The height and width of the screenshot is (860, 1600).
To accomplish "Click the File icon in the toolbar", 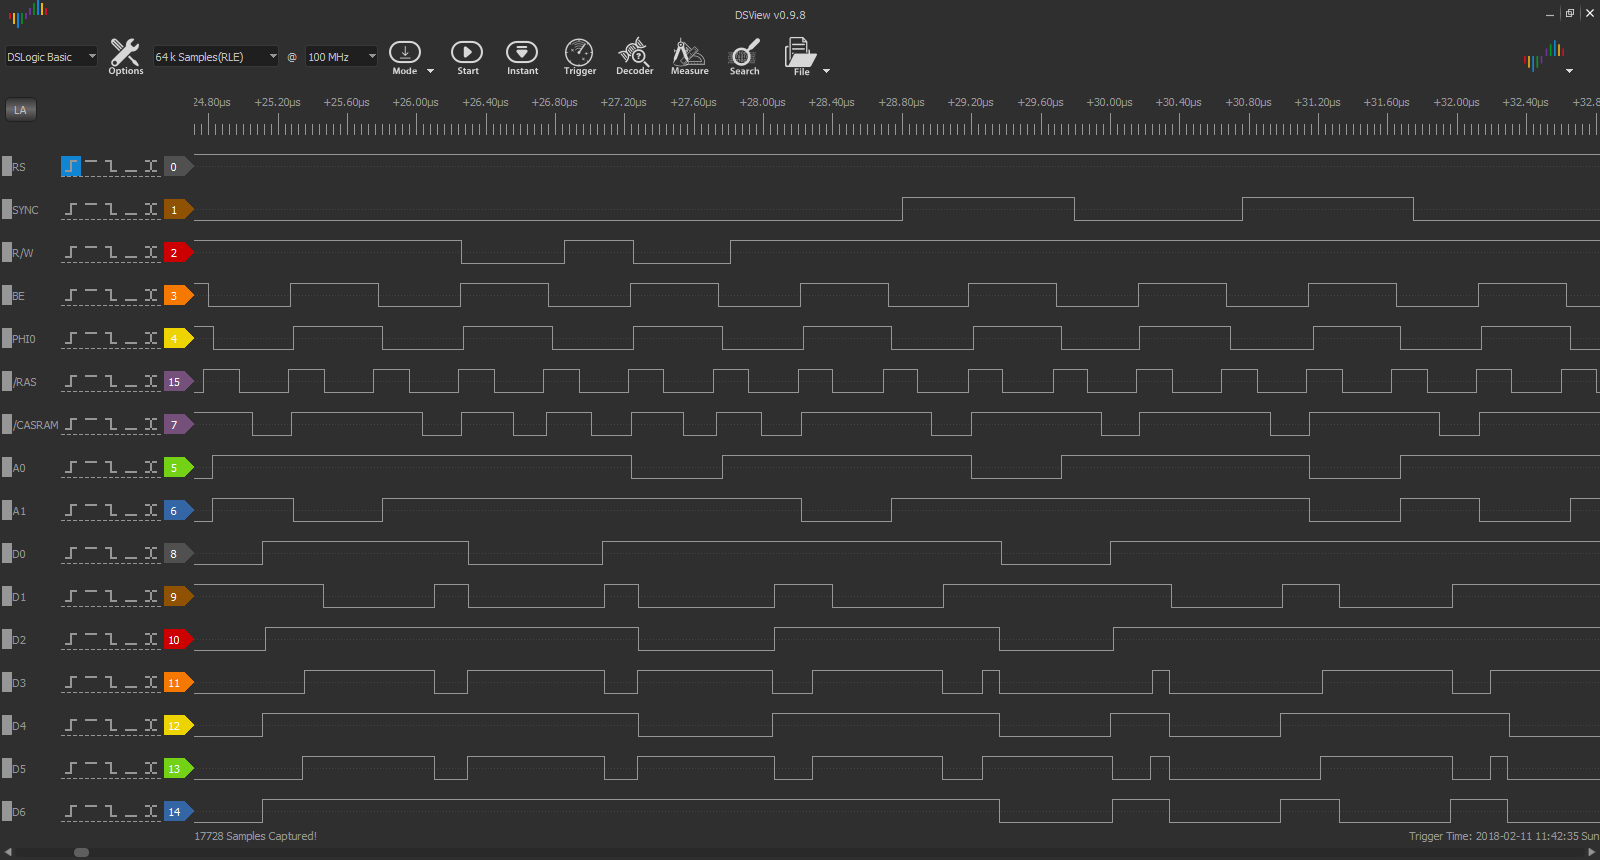I will coord(799,56).
